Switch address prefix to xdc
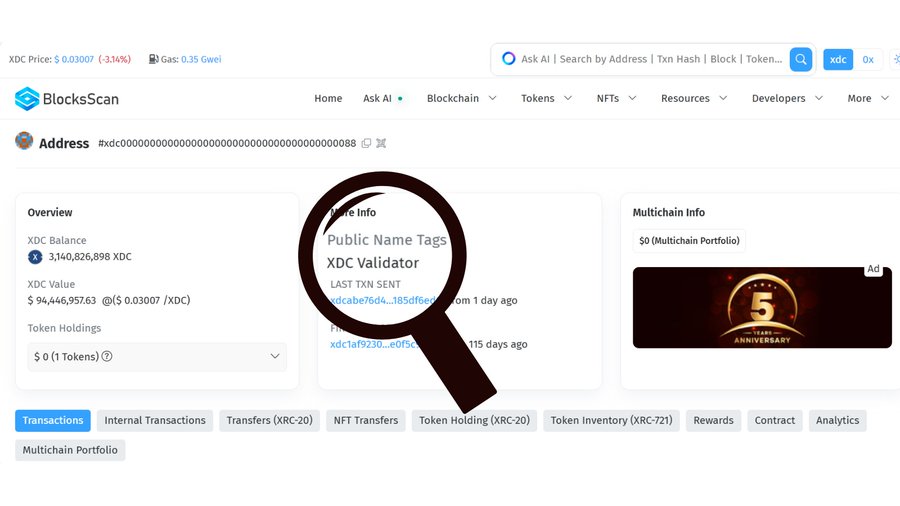The image size is (900, 506). [x=838, y=59]
